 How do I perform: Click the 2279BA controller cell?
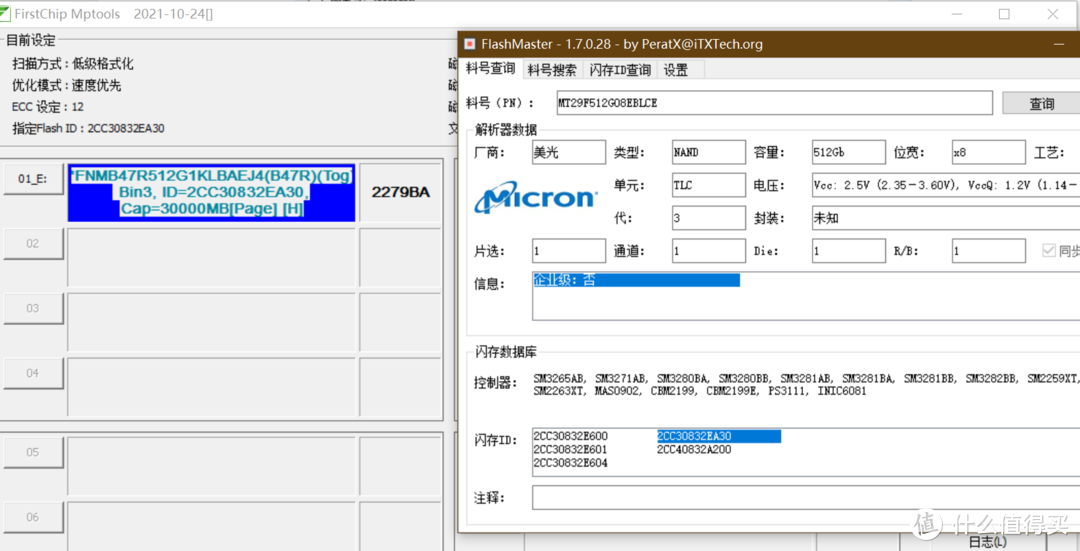tap(400, 193)
